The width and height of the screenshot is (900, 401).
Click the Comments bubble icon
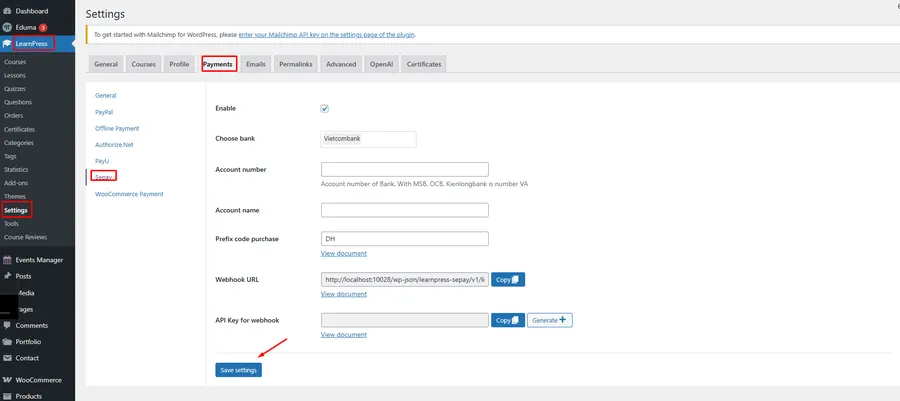[8, 325]
